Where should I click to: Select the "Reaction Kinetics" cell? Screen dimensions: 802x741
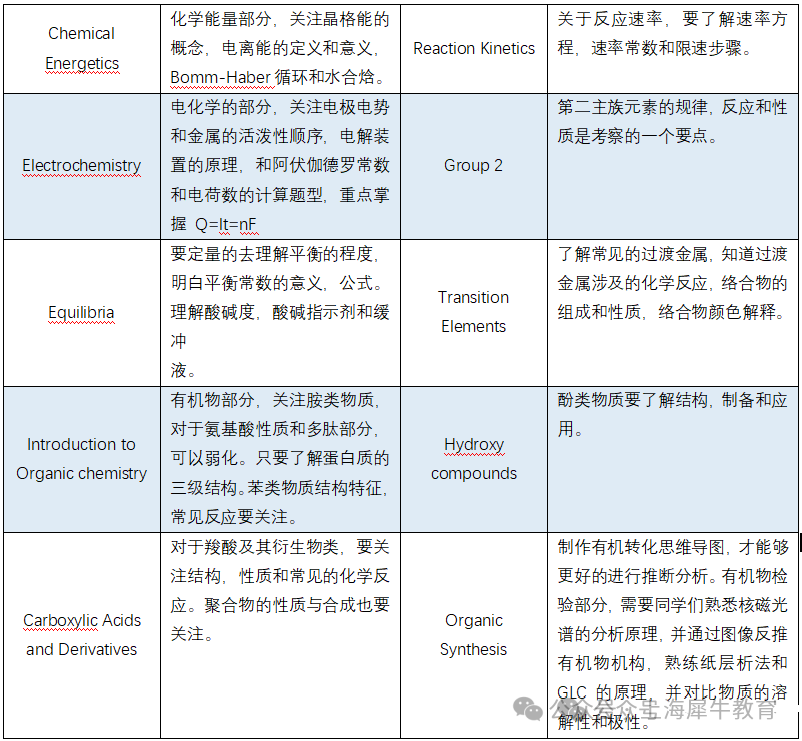coord(474,49)
